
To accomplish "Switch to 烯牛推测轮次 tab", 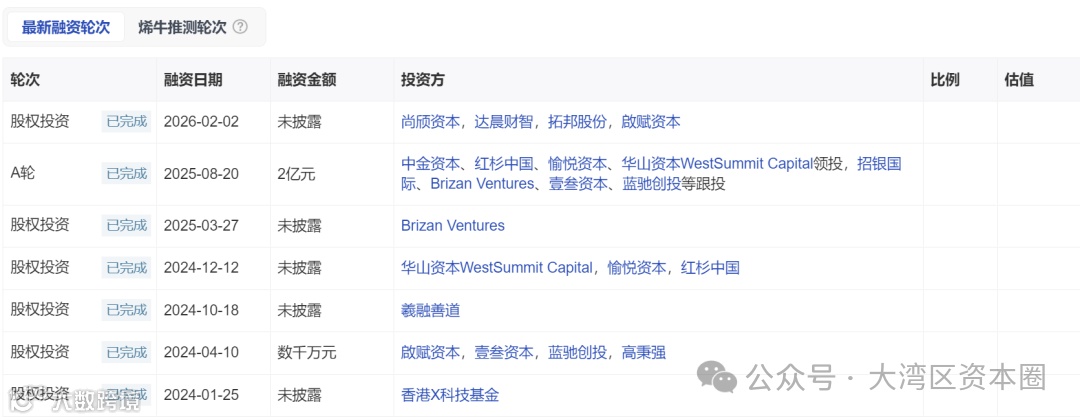I will [183, 28].
